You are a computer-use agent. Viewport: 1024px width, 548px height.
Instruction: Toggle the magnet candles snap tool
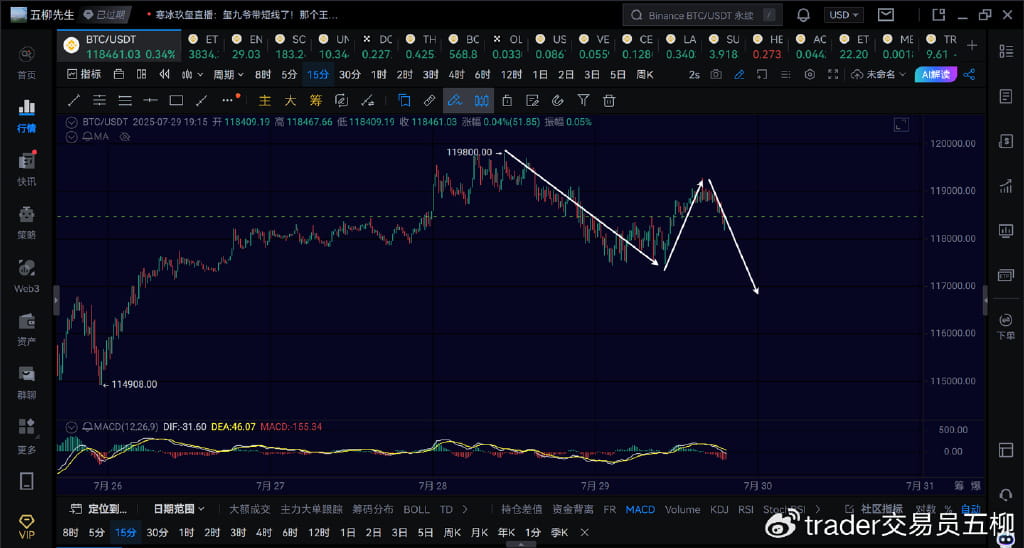[x=481, y=101]
